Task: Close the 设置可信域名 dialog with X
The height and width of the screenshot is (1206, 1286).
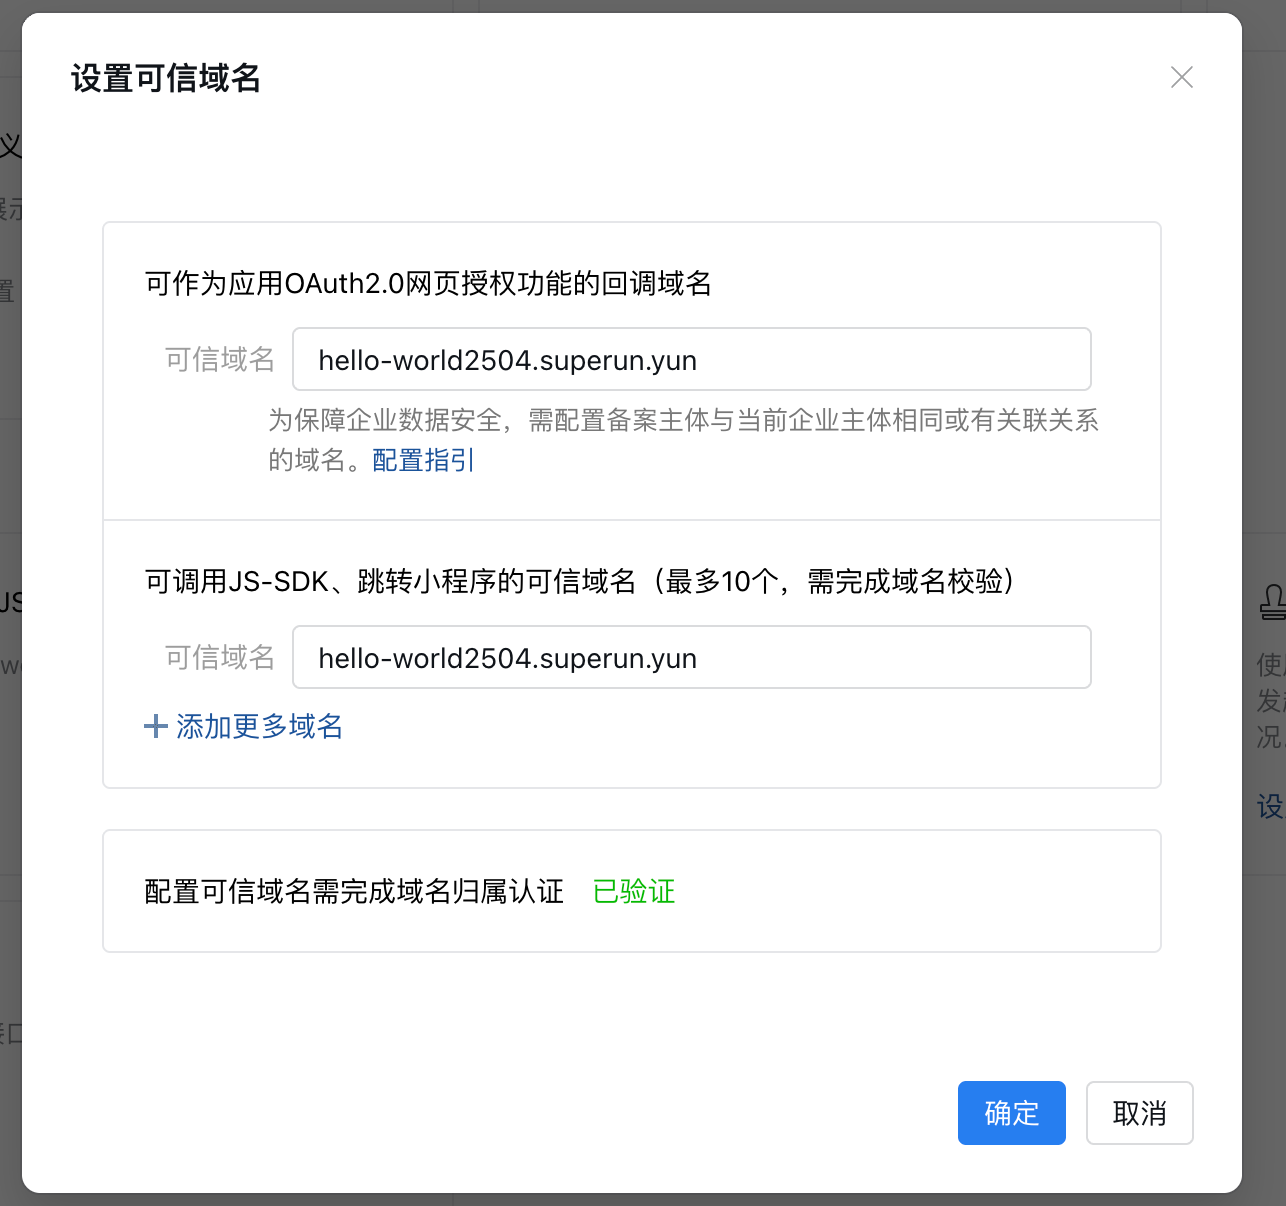Action: pyautogui.click(x=1181, y=77)
